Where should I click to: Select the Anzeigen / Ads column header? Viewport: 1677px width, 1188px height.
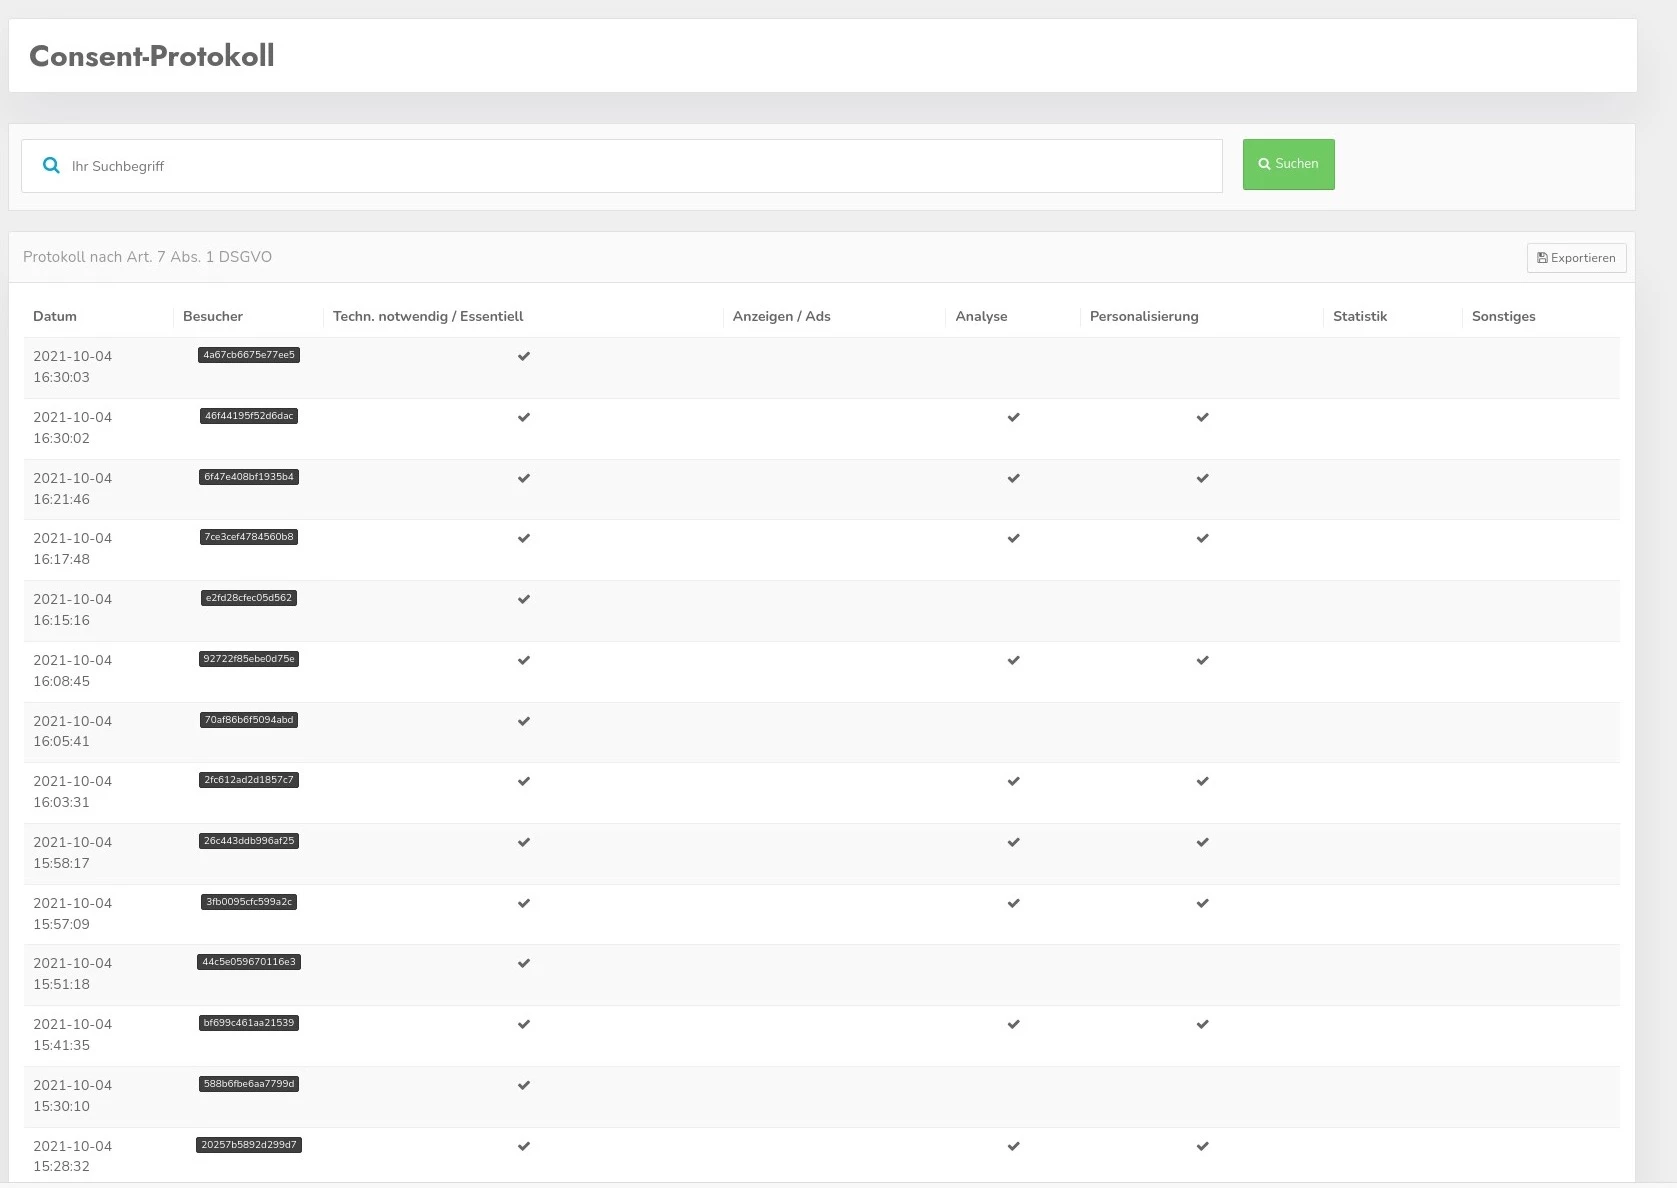point(781,316)
